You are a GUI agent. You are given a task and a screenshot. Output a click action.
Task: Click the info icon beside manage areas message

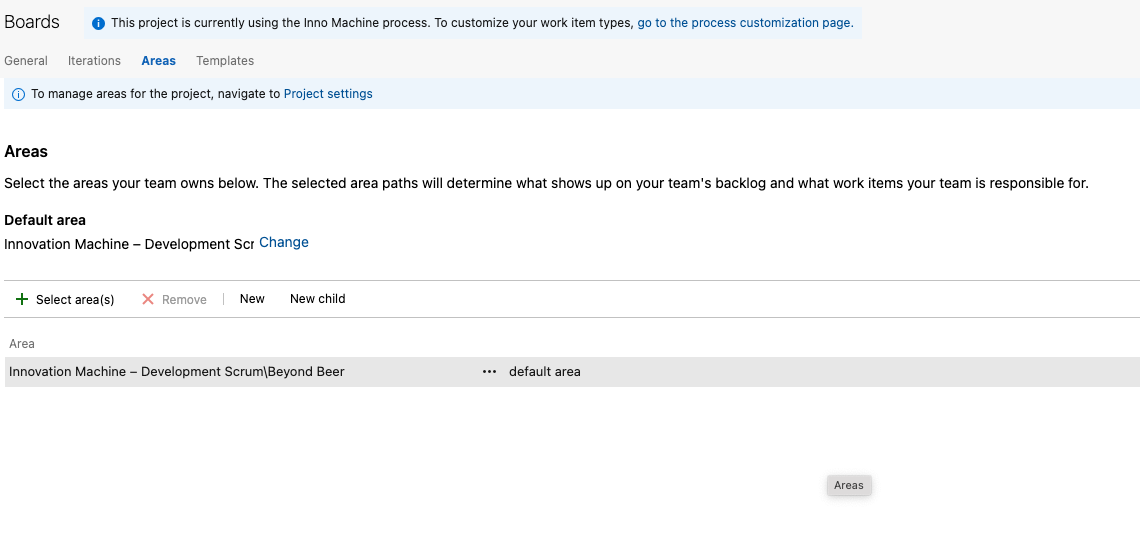tap(18, 94)
